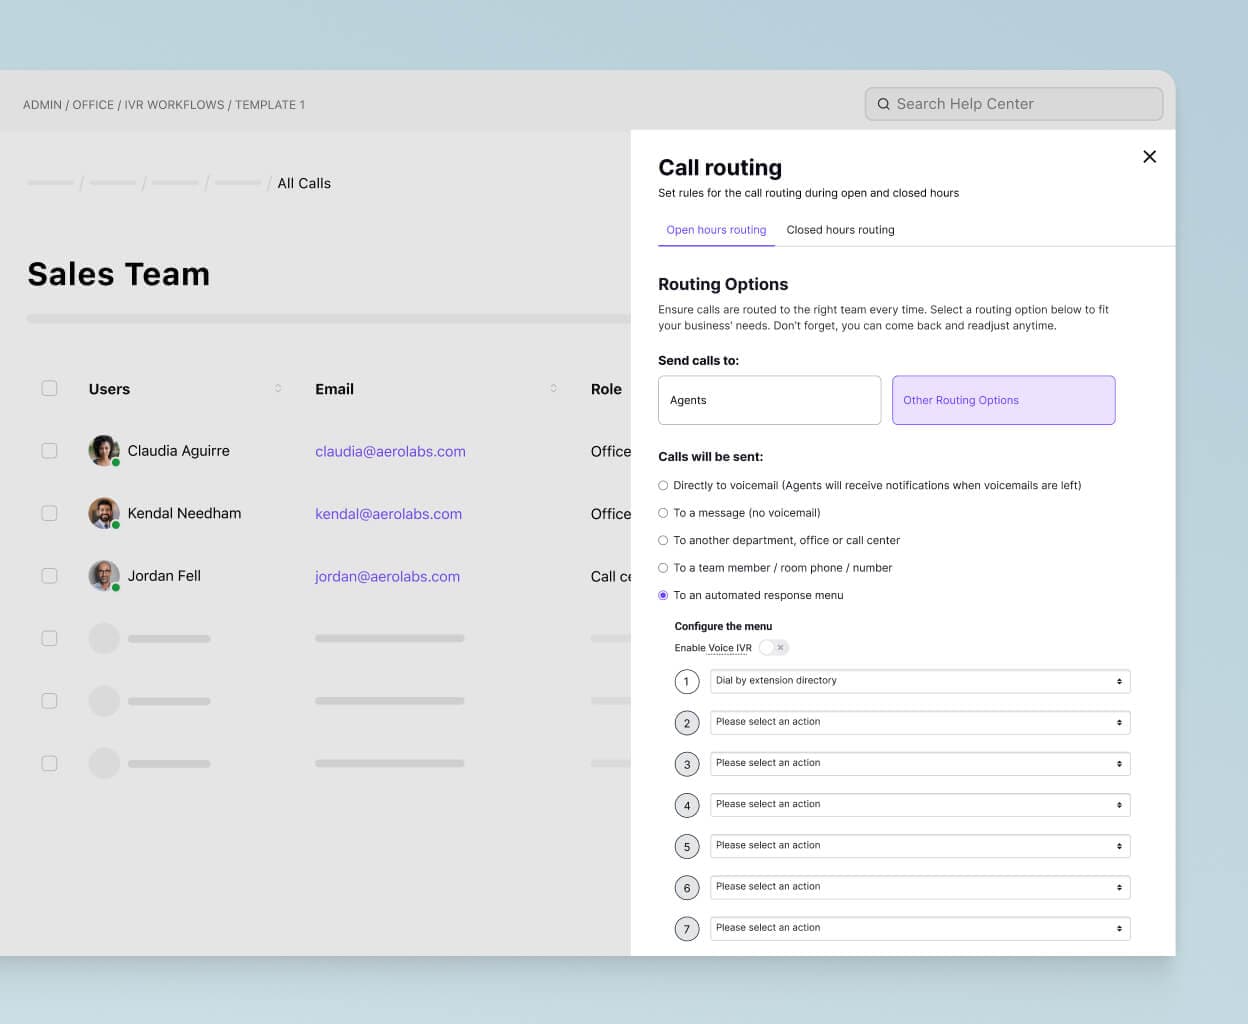Close the Call routing panel
The image size is (1248, 1024).
1149,157
